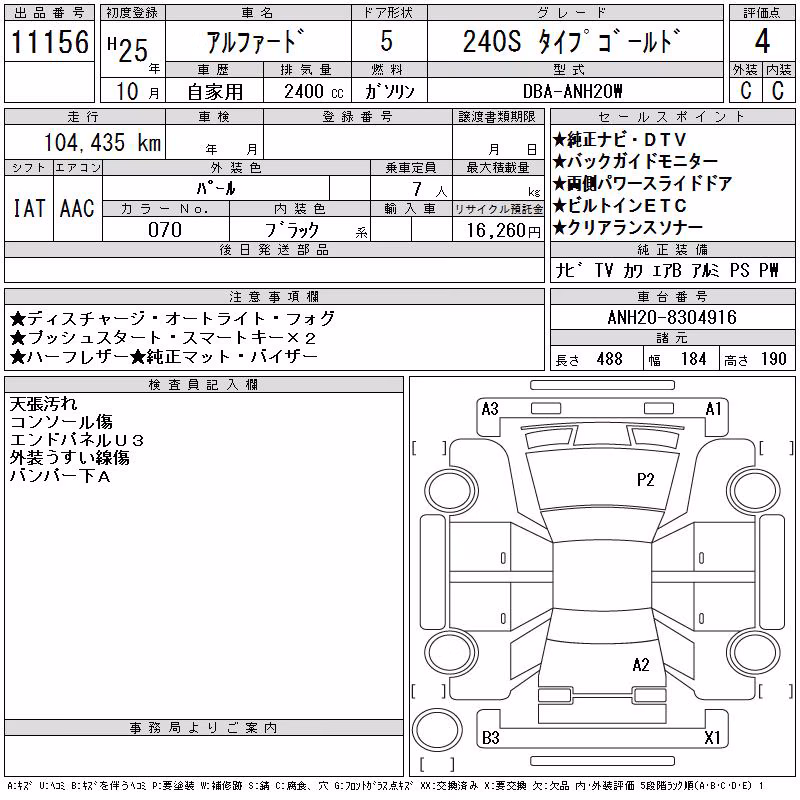
Task: Select the H25 registration year
Action: [128, 50]
